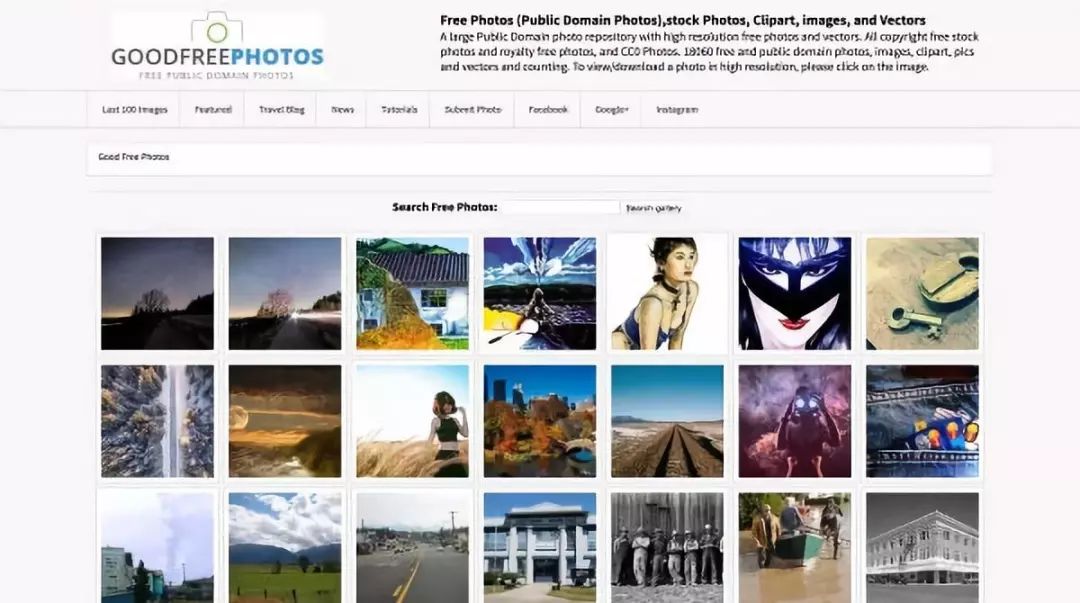Visit the Facebook link in navigation
Image resolution: width=1080 pixels, height=603 pixels.
pos(548,110)
